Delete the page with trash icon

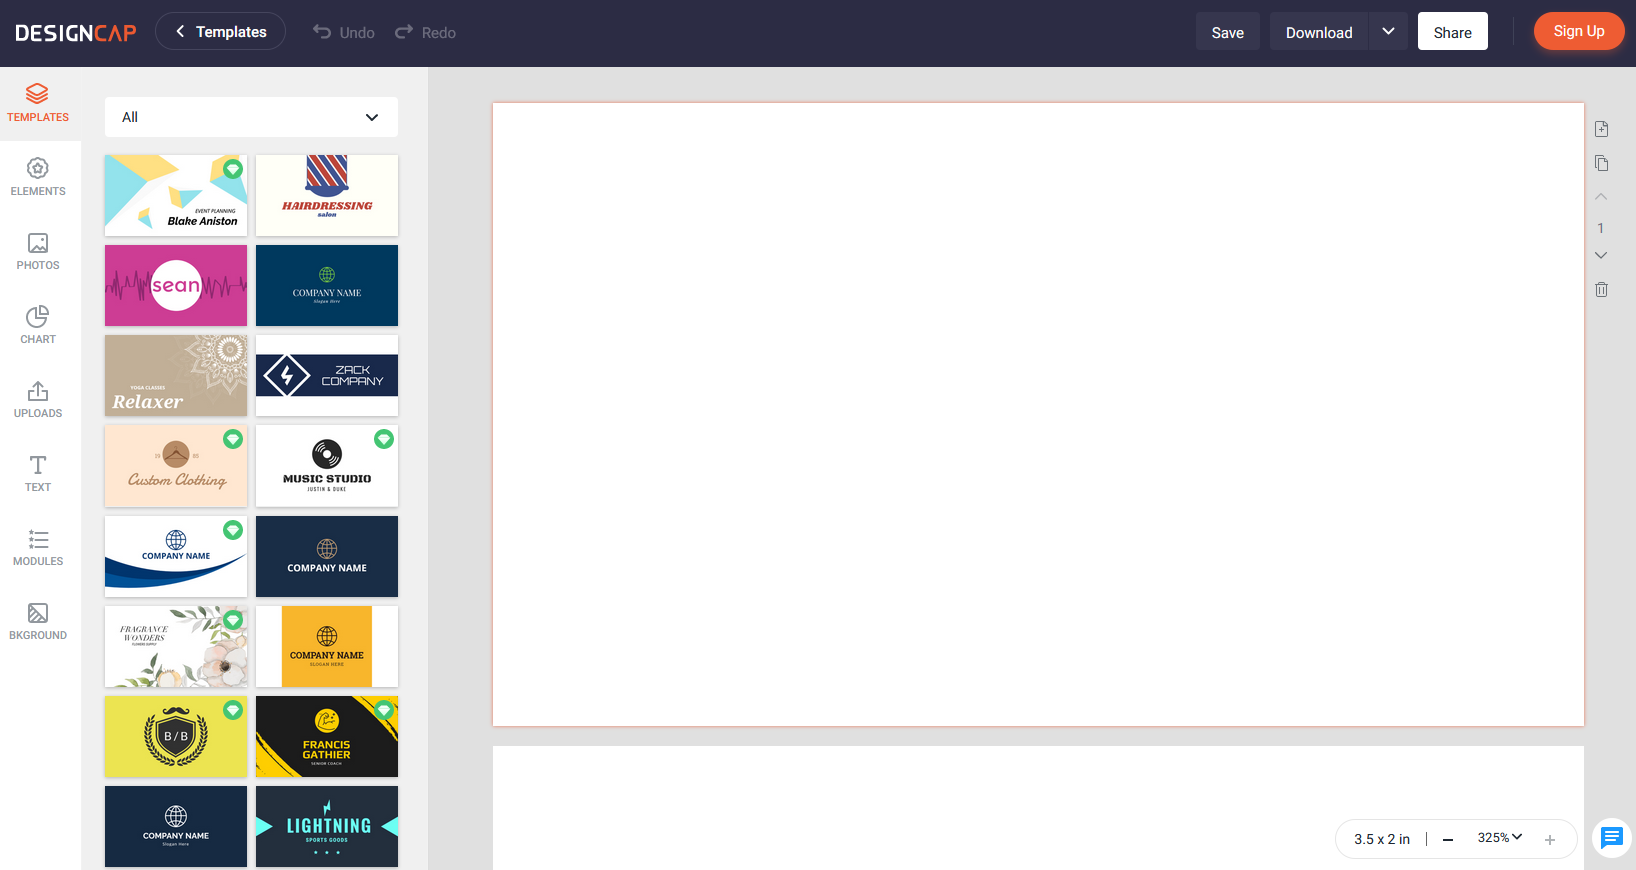pyautogui.click(x=1601, y=289)
